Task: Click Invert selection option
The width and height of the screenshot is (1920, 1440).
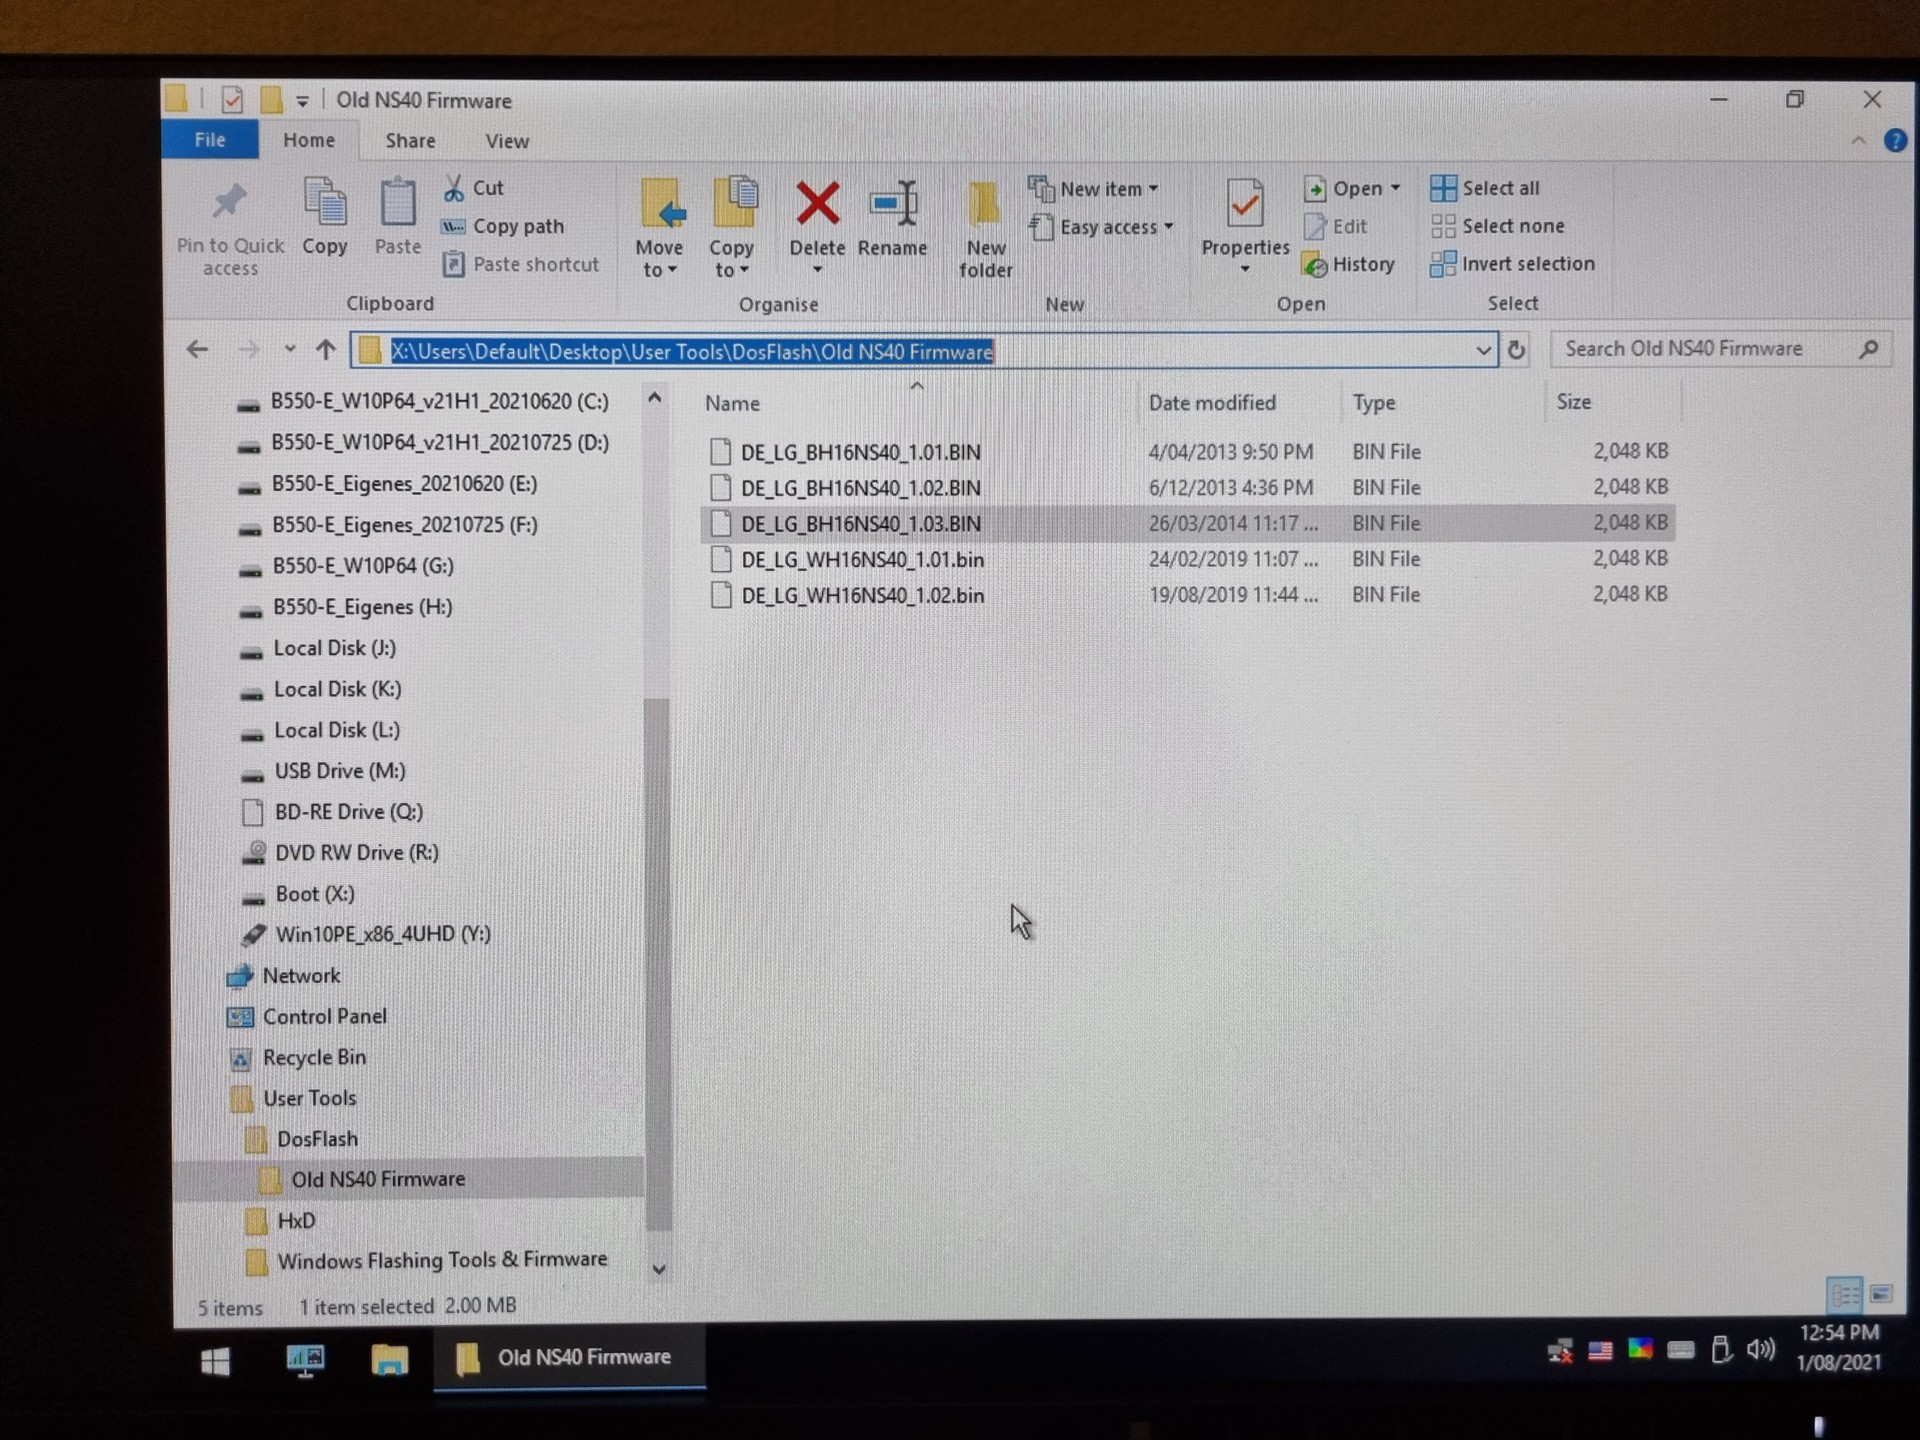Action: (x=1513, y=264)
